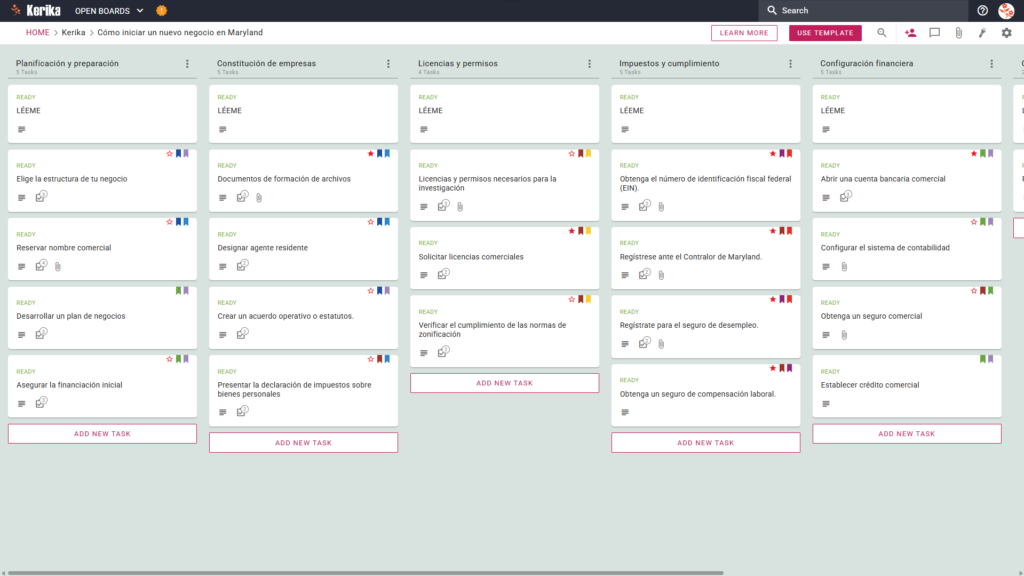Toggle star on Reservar nombre comercial card
The width and height of the screenshot is (1024, 576).
(x=170, y=222)
